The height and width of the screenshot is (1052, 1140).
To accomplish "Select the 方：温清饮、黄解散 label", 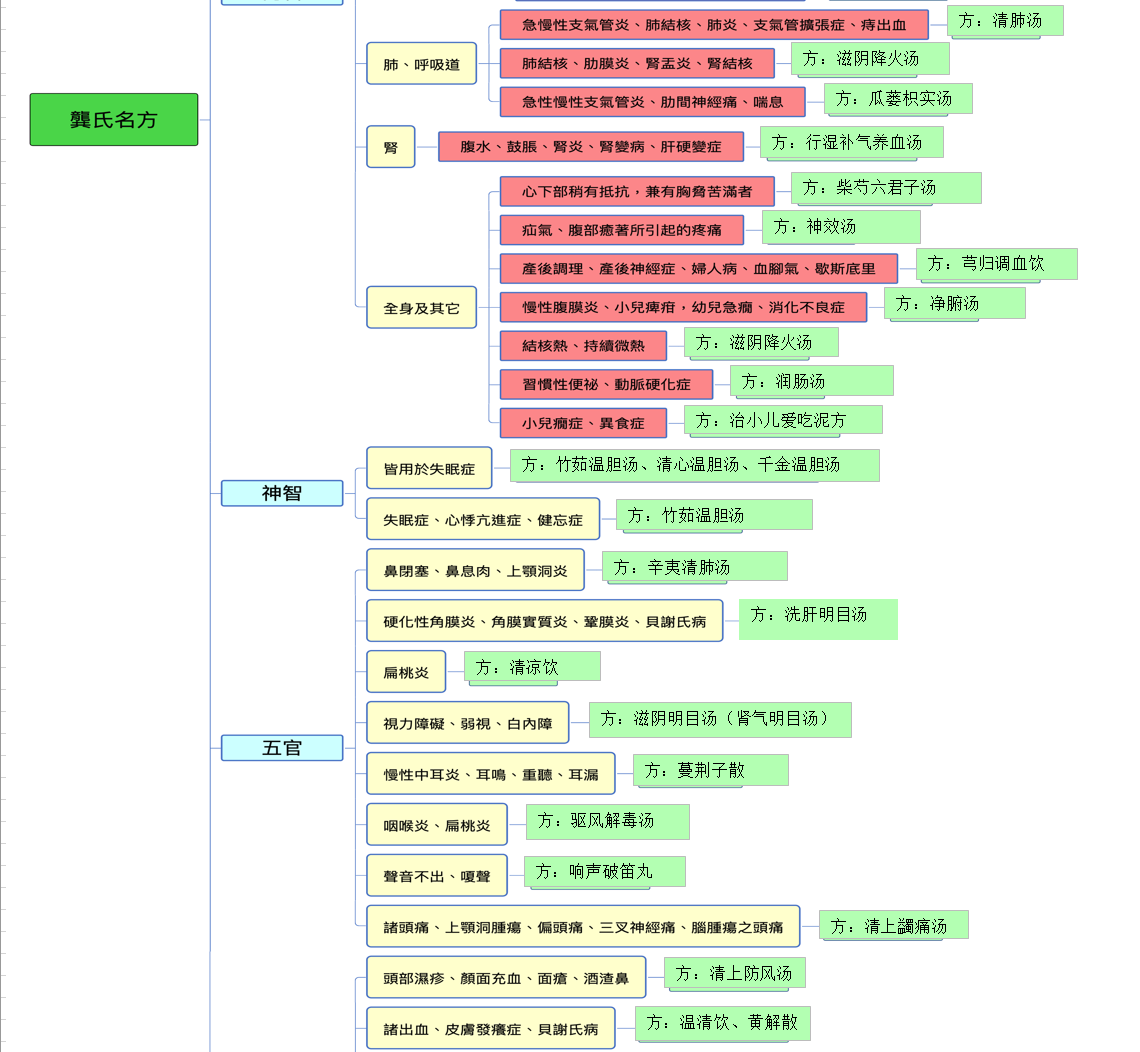I will (723, 1024).
